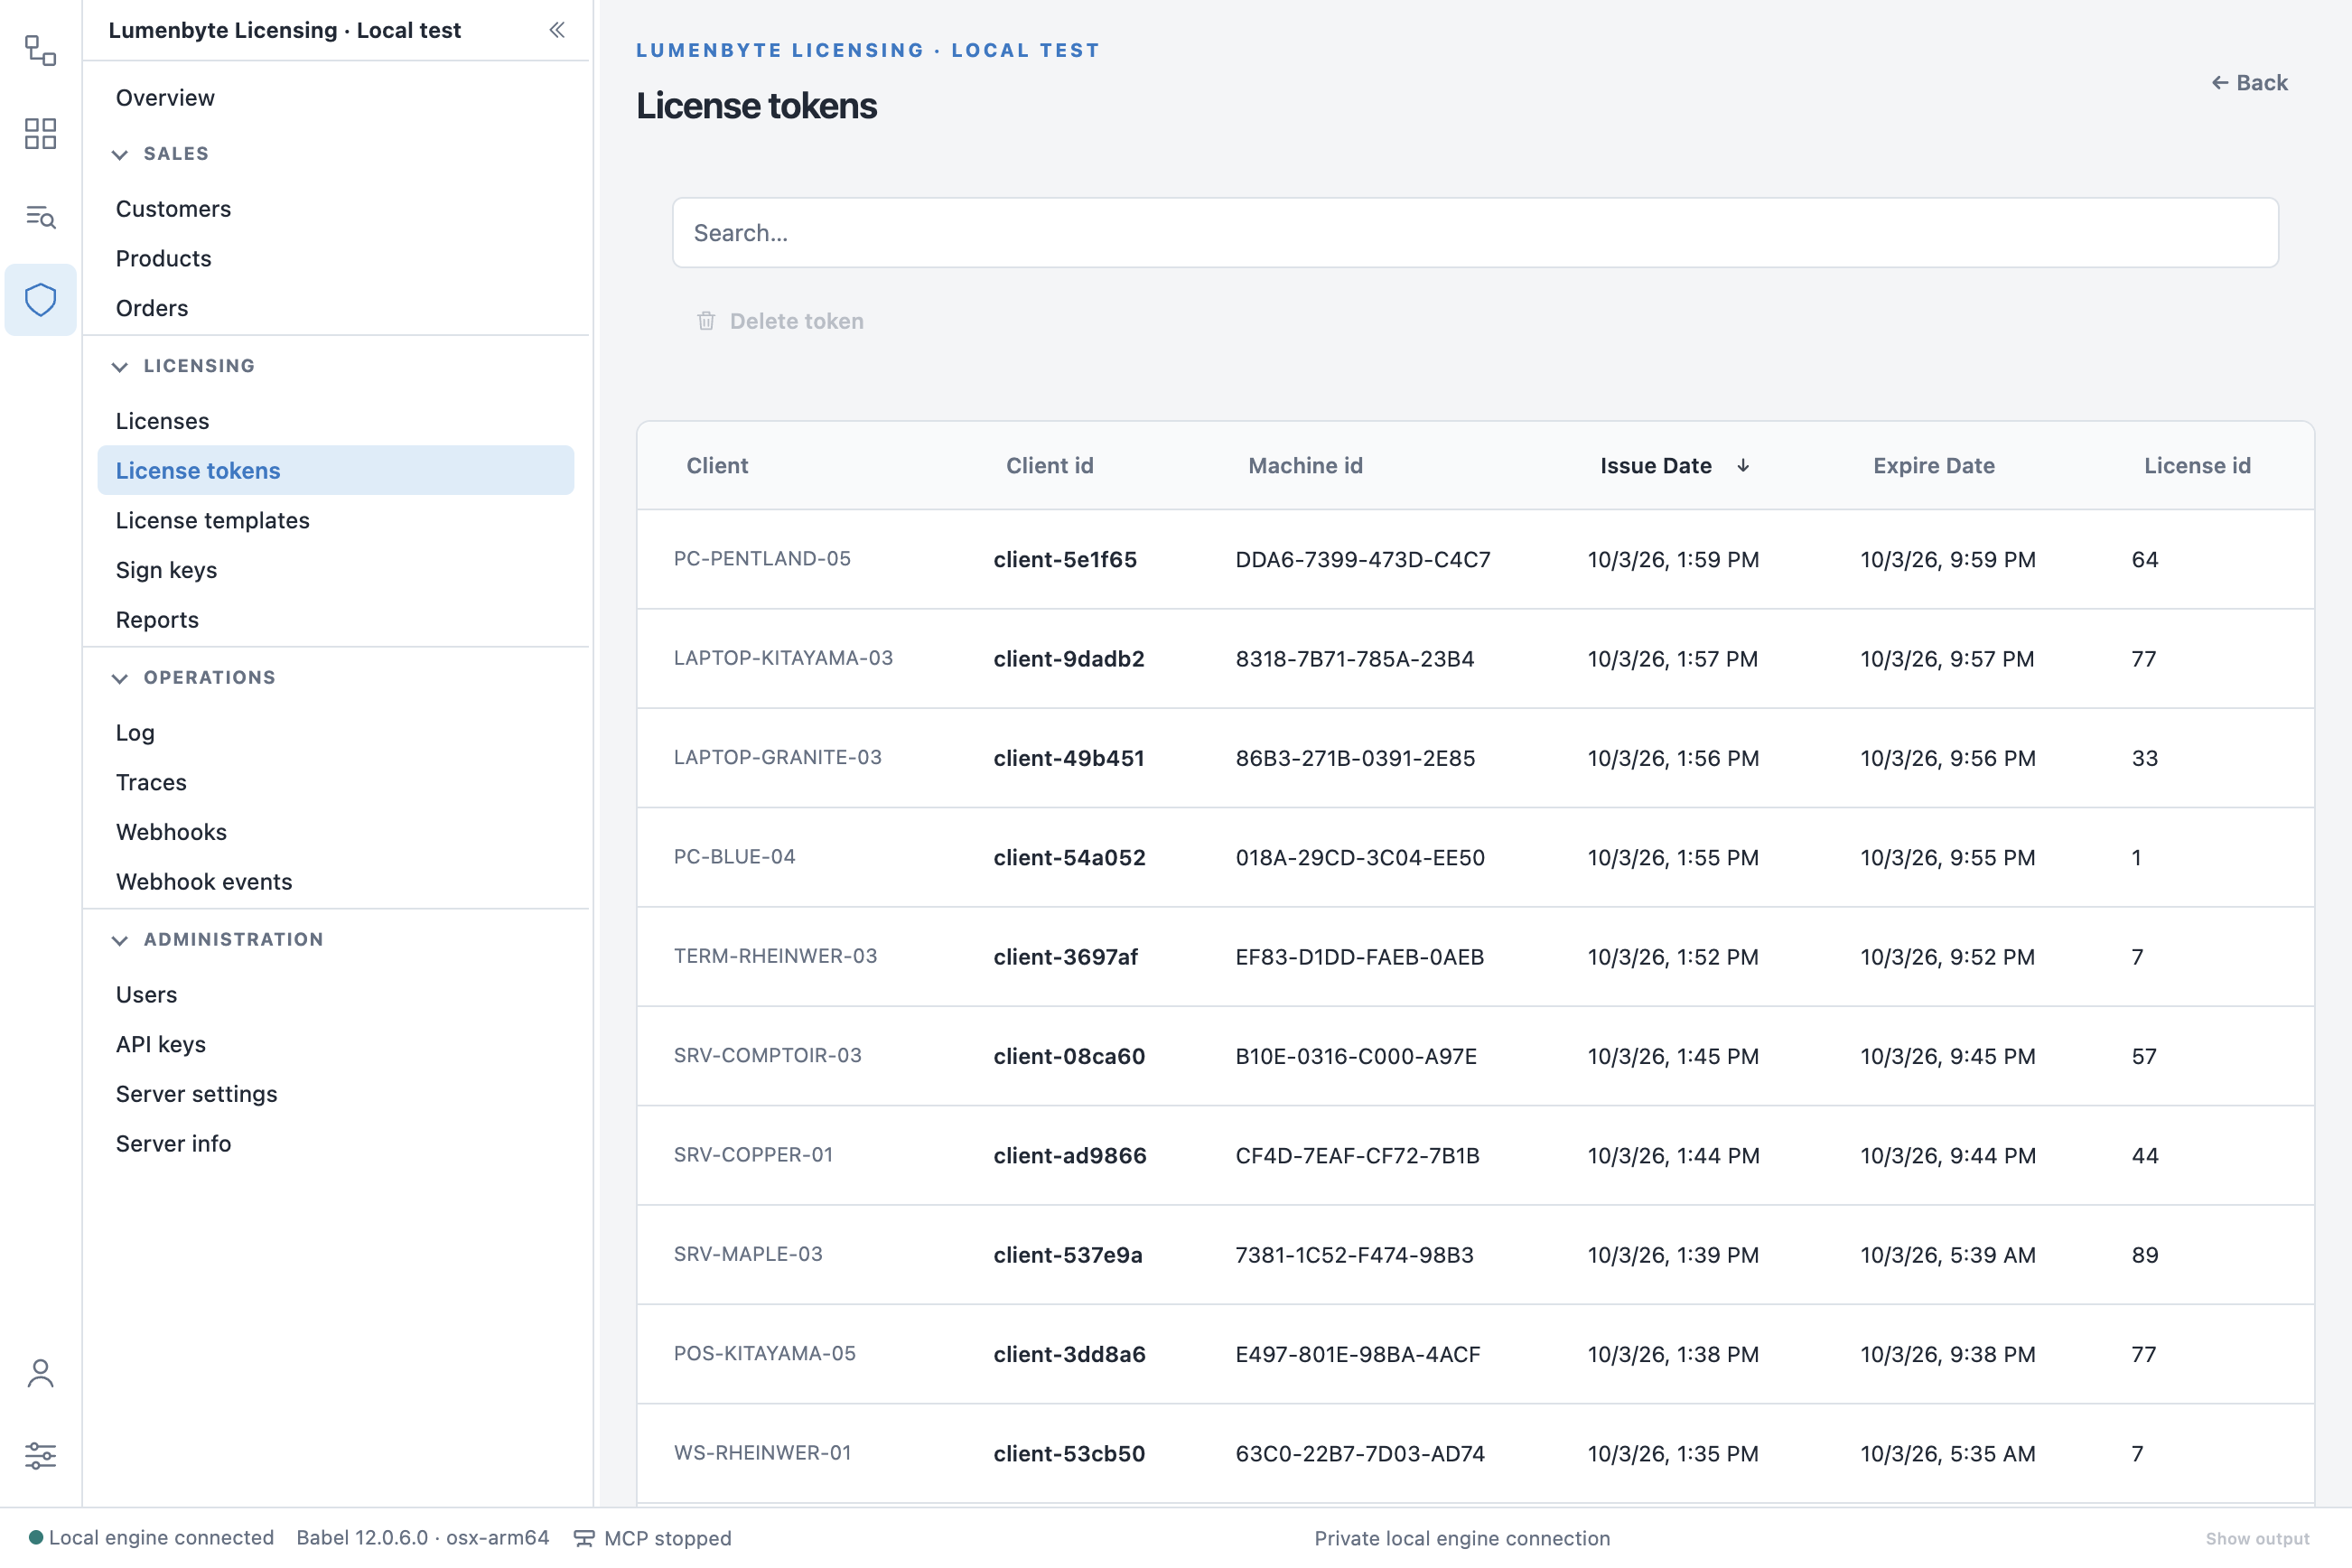Open Webhooks in the sidebar
Image resolution: width=2352 pixels, height=1568 pixels.
coord(336,832)
